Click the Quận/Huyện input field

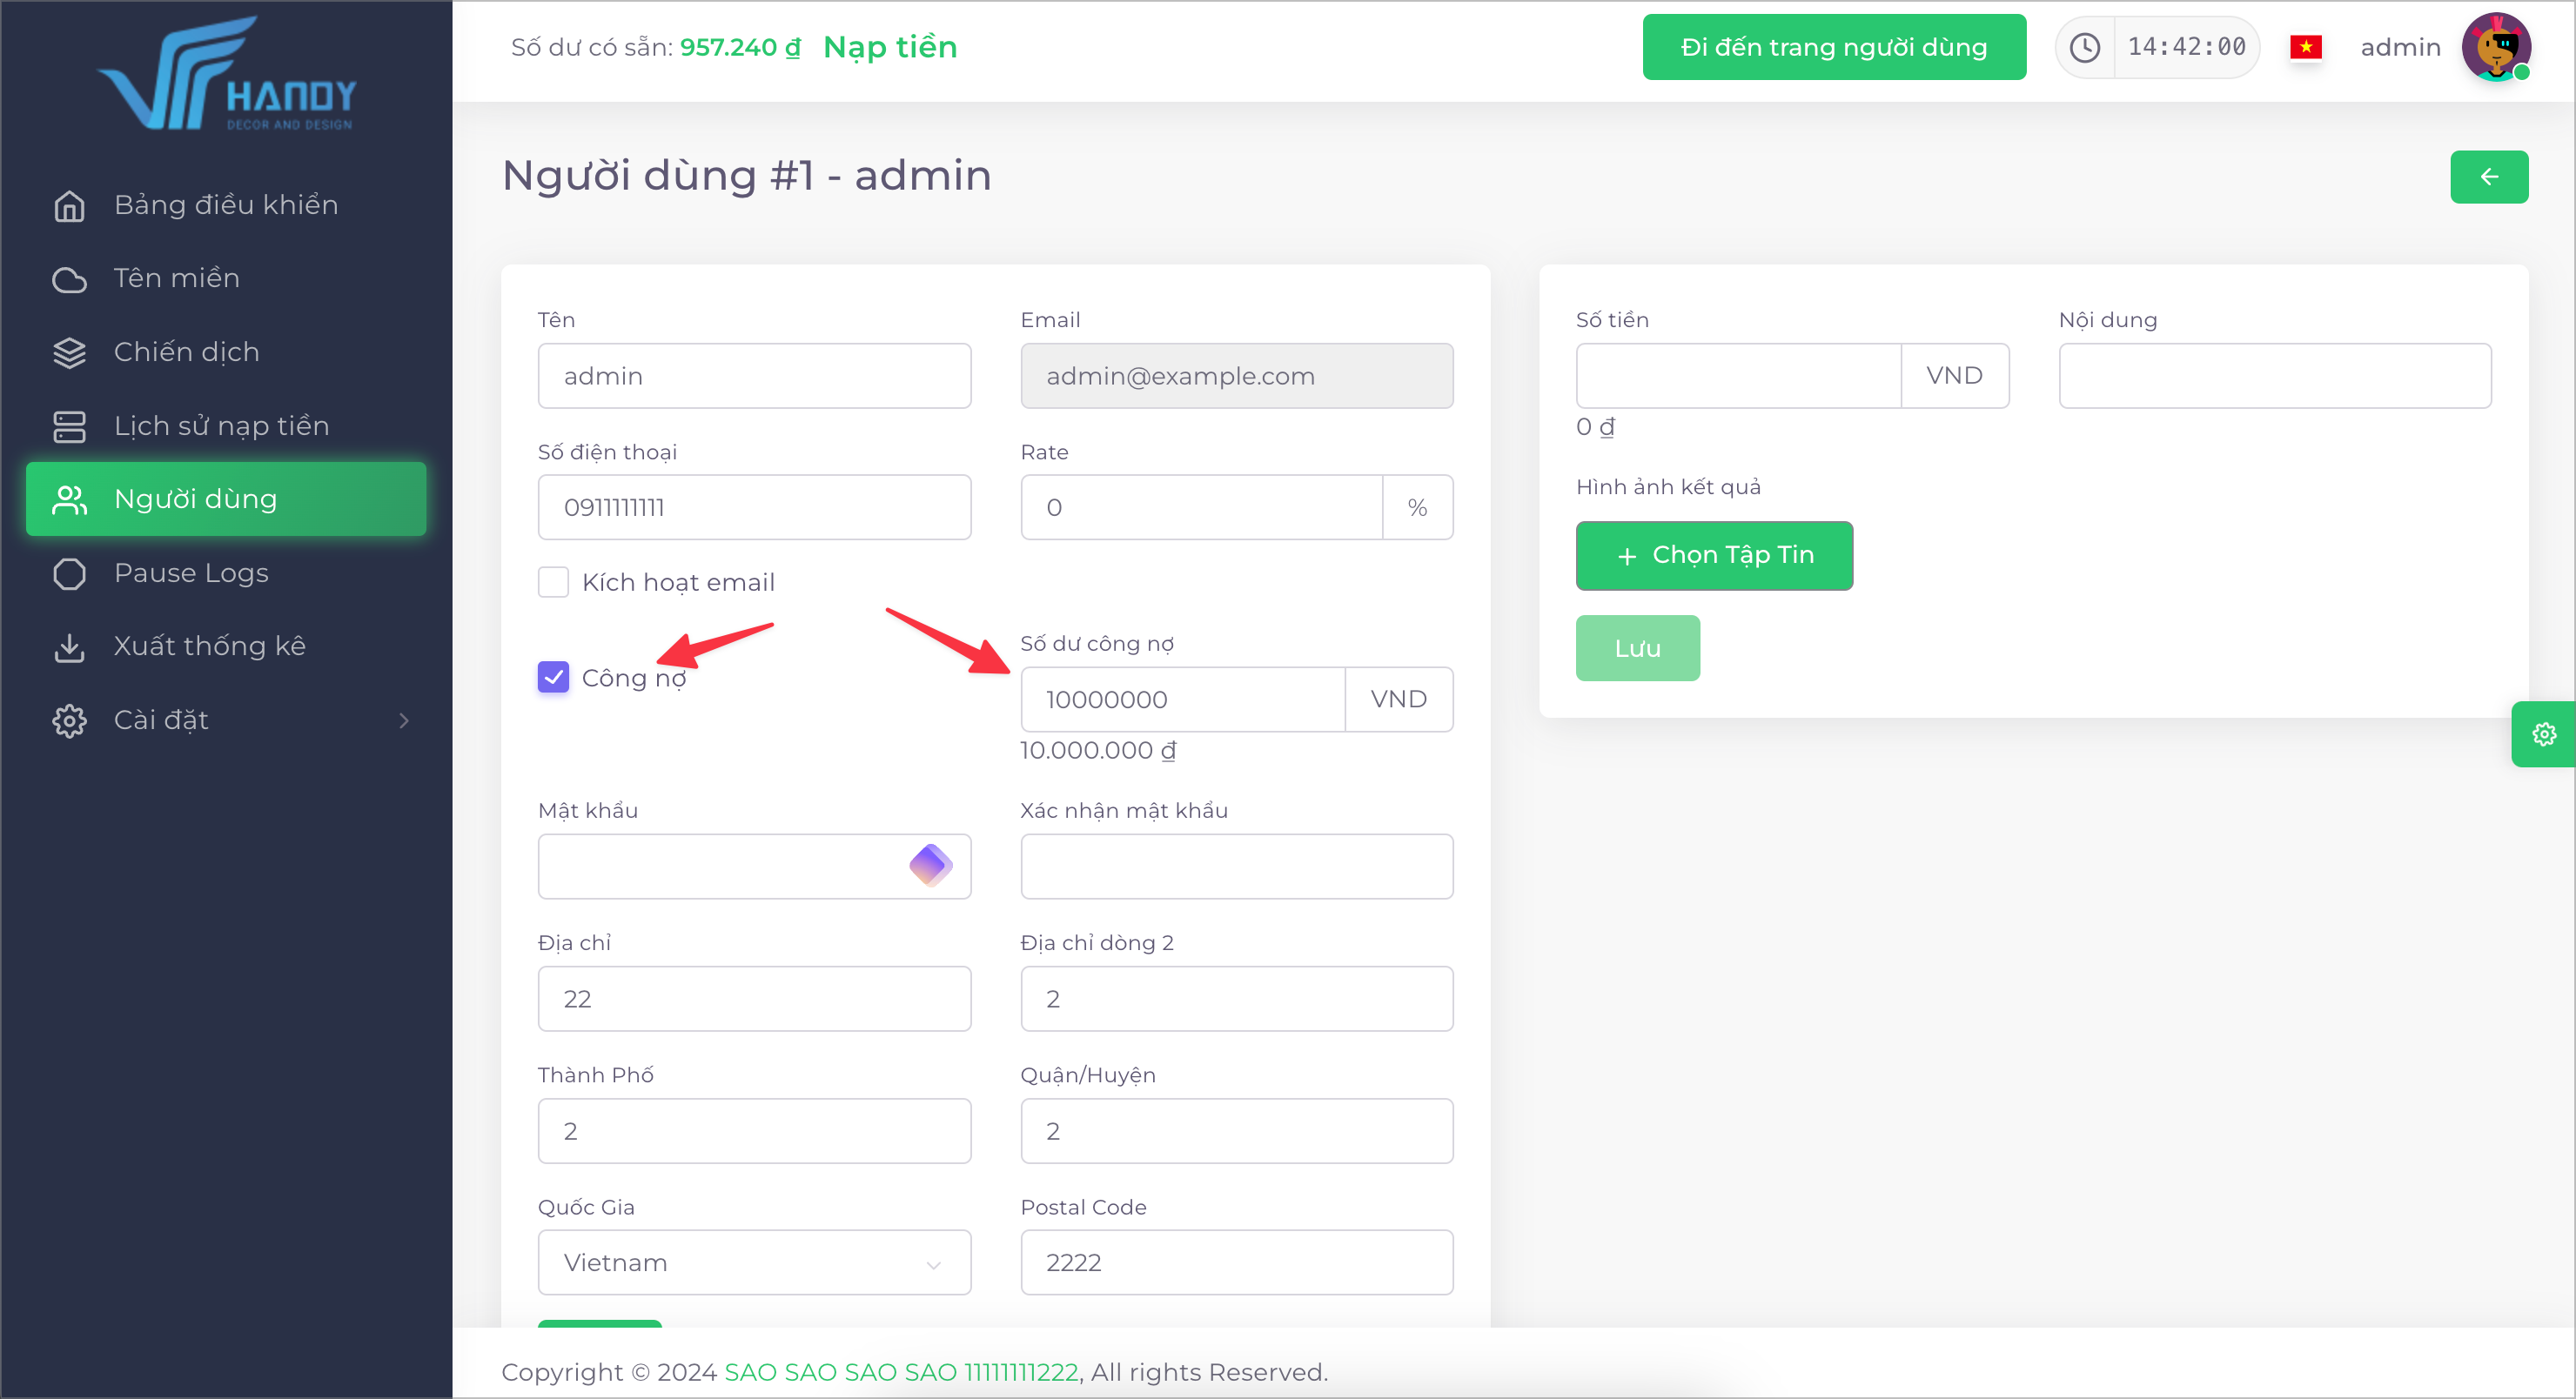(1236, 1131)
